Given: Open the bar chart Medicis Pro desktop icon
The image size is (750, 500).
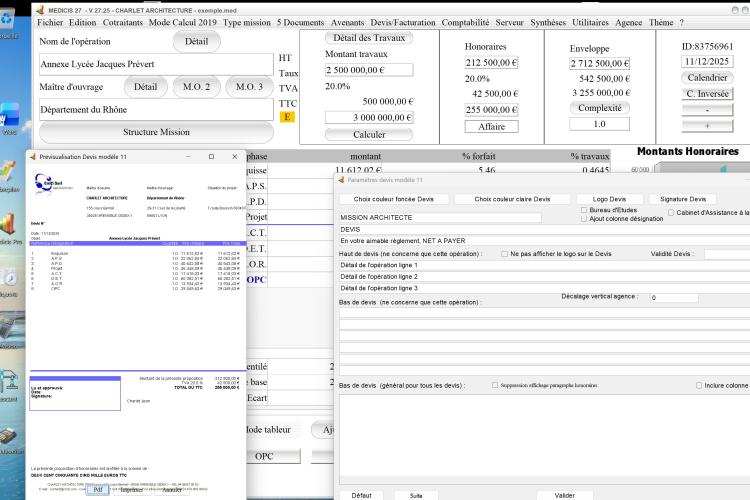Looking at the screenshot, I should (9, 227).
